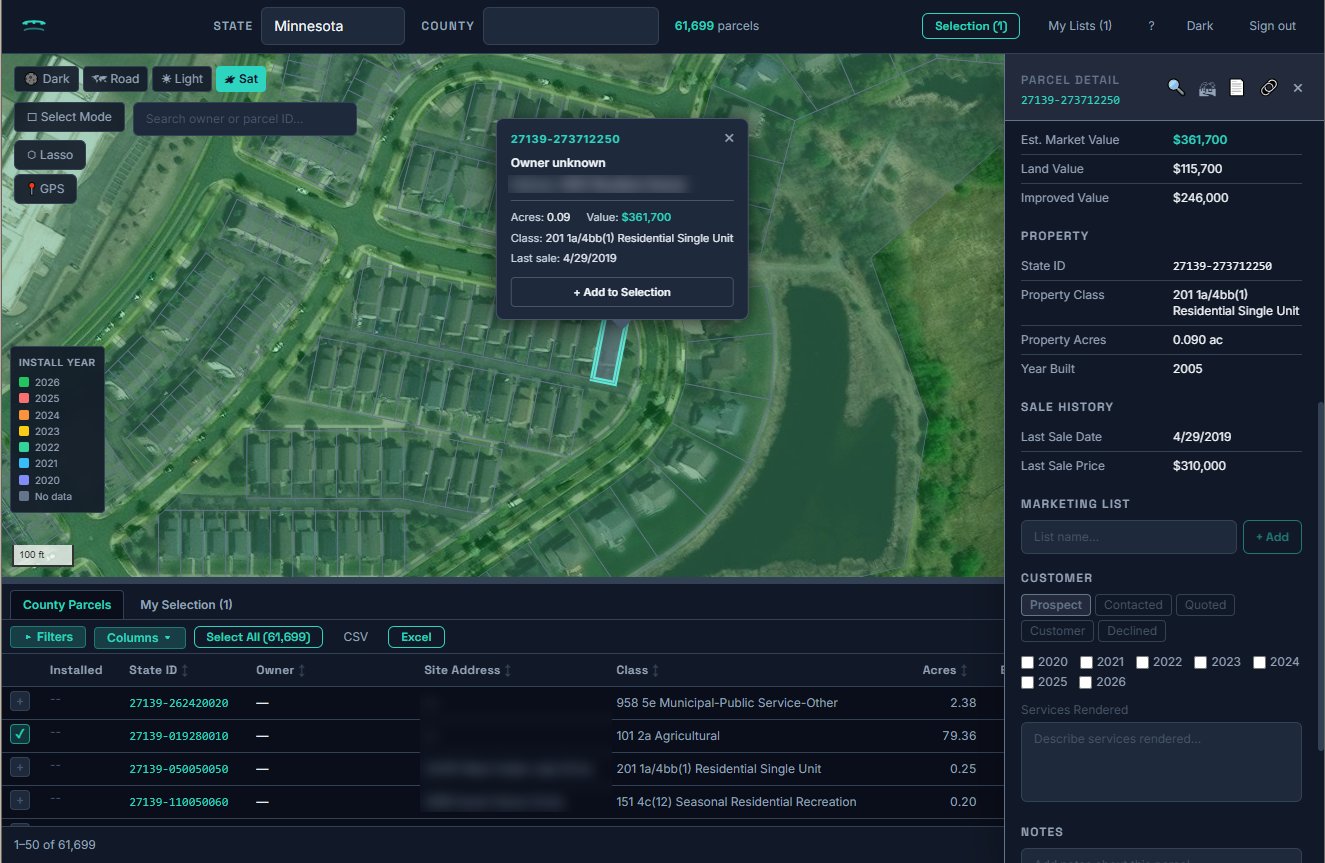Close the Parcel Detail panel

pyautogui.click(x=1298, y=88)
